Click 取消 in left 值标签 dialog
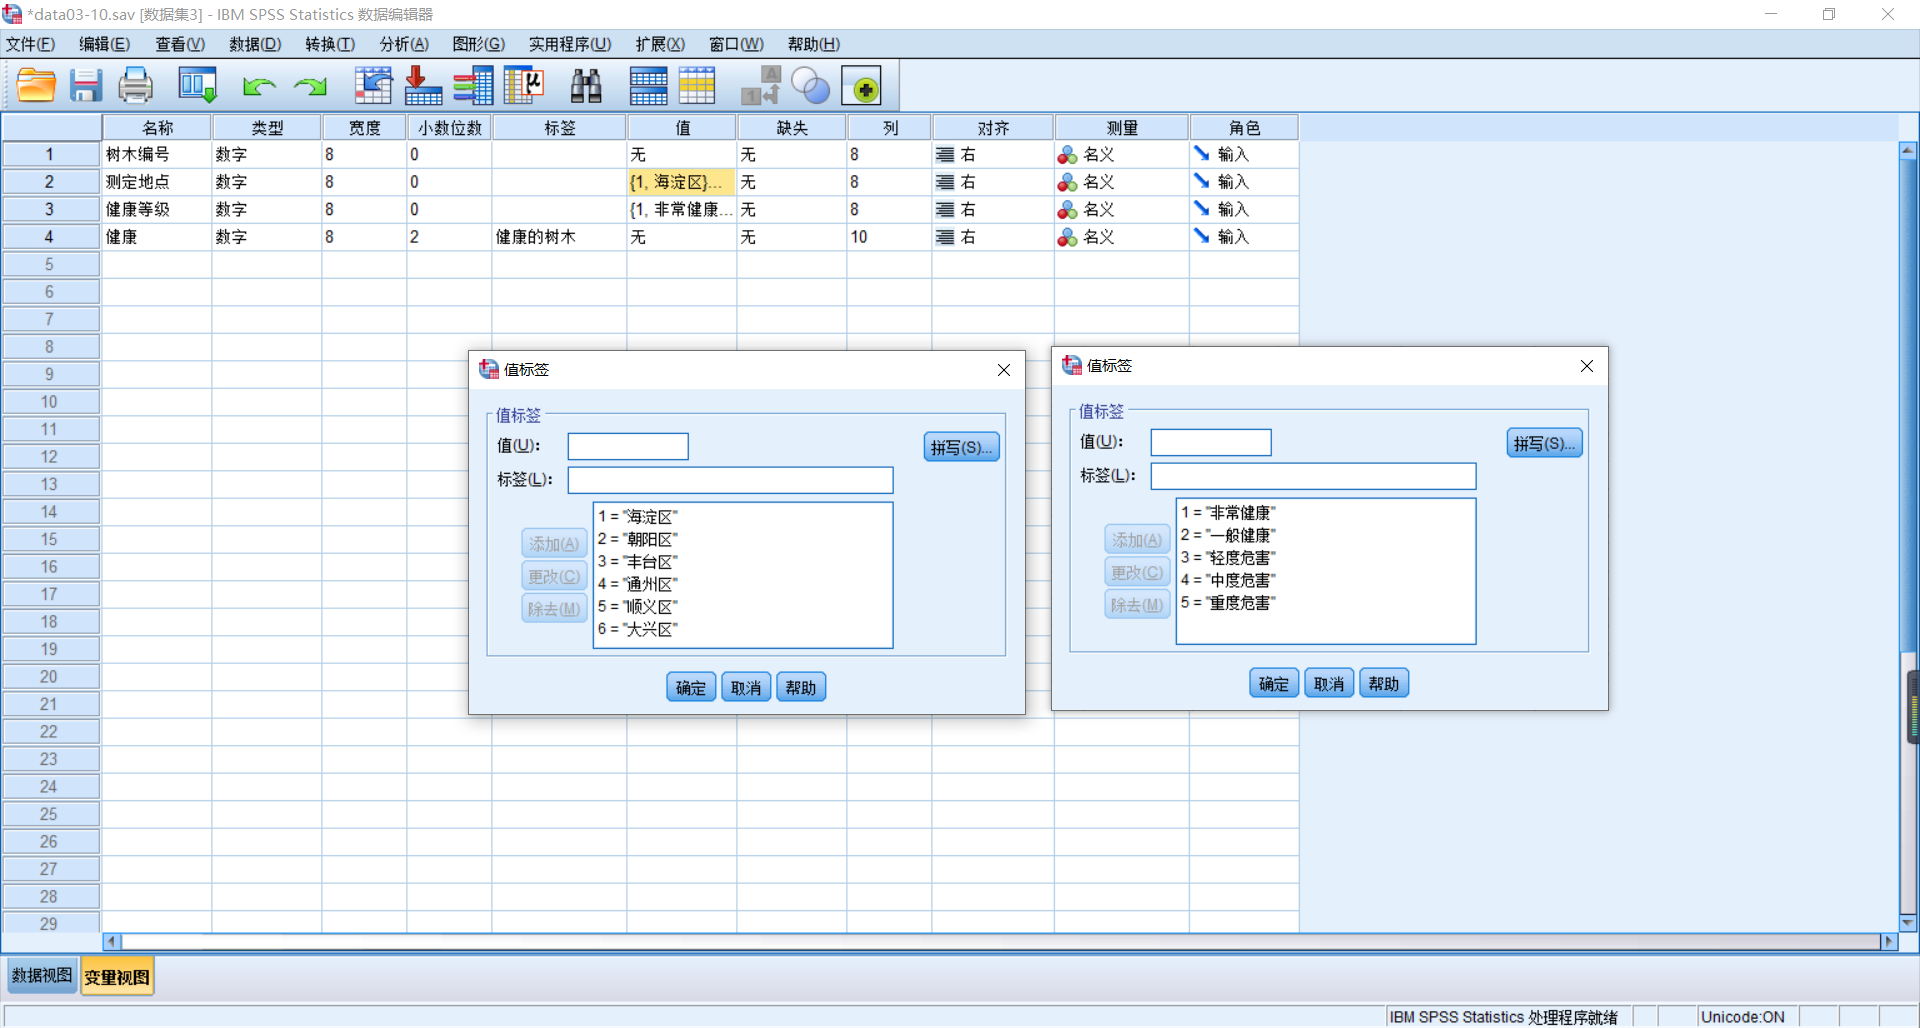 tap(746, 688)
